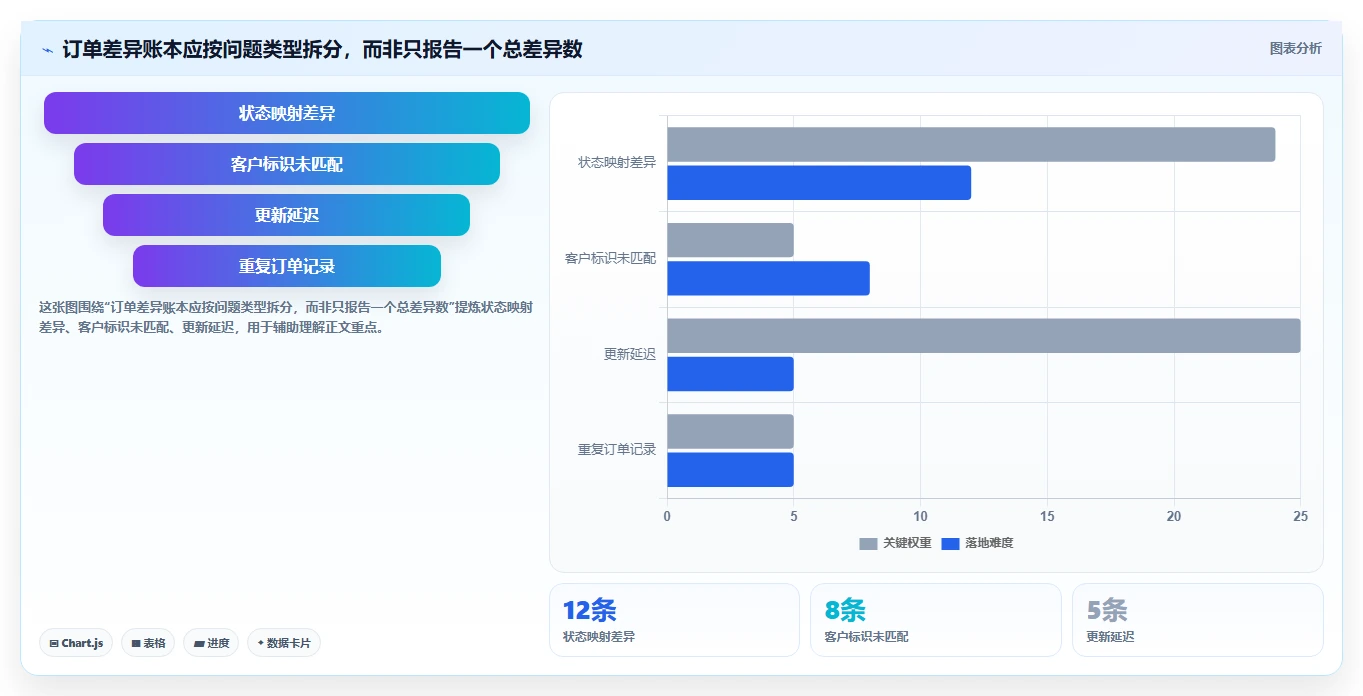Viewport: 1363px width, 696px height.
Task: Click the x-axis tick value 25
Action: [x=1300, y=516]
